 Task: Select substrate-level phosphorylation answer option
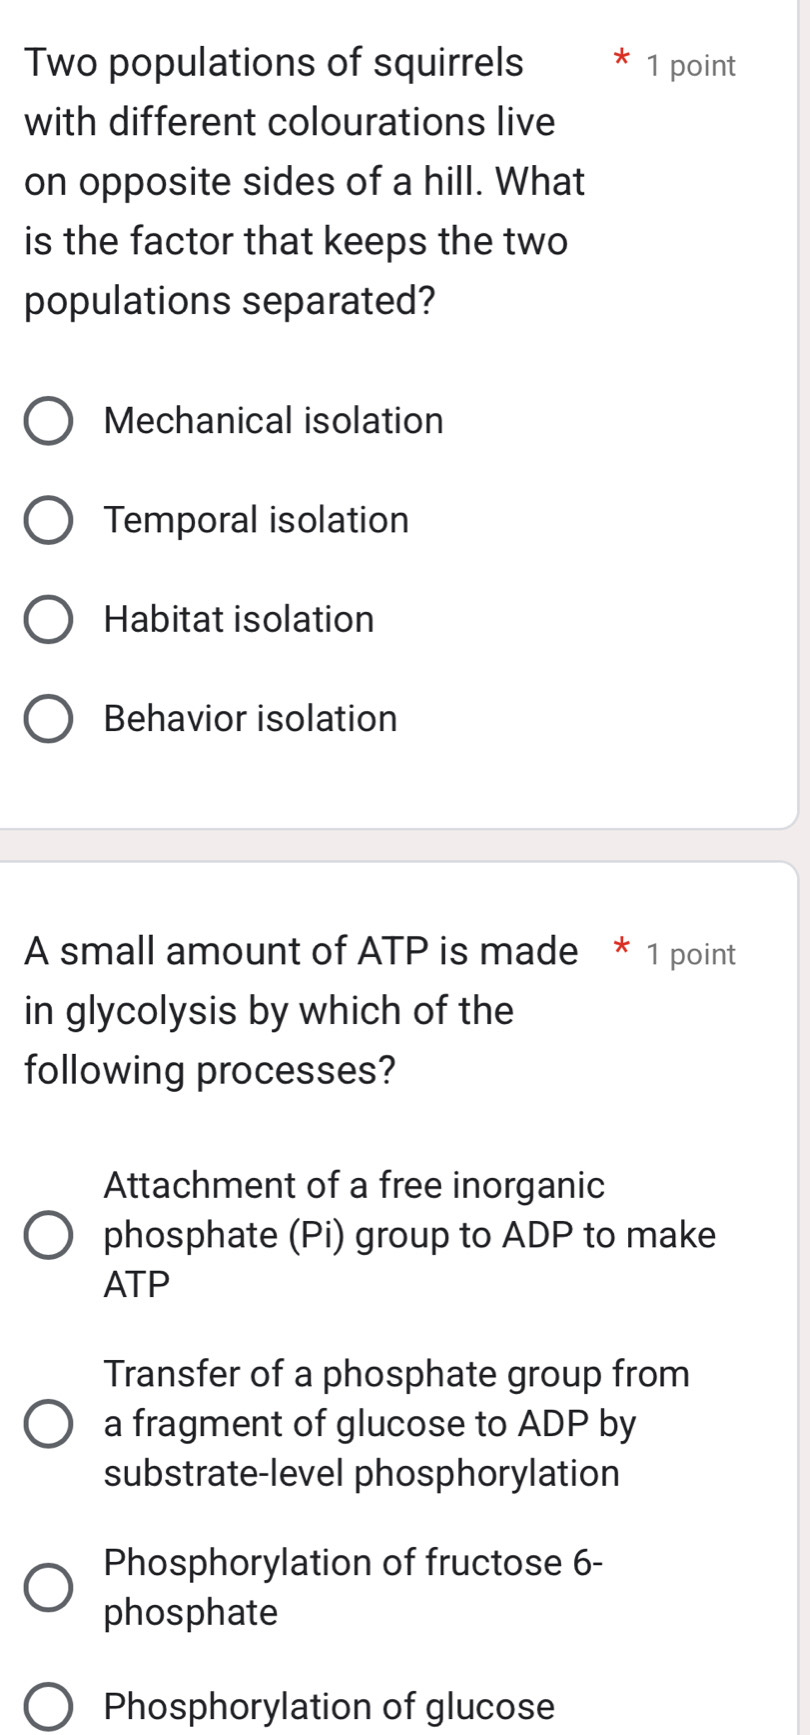[47, 1423]
